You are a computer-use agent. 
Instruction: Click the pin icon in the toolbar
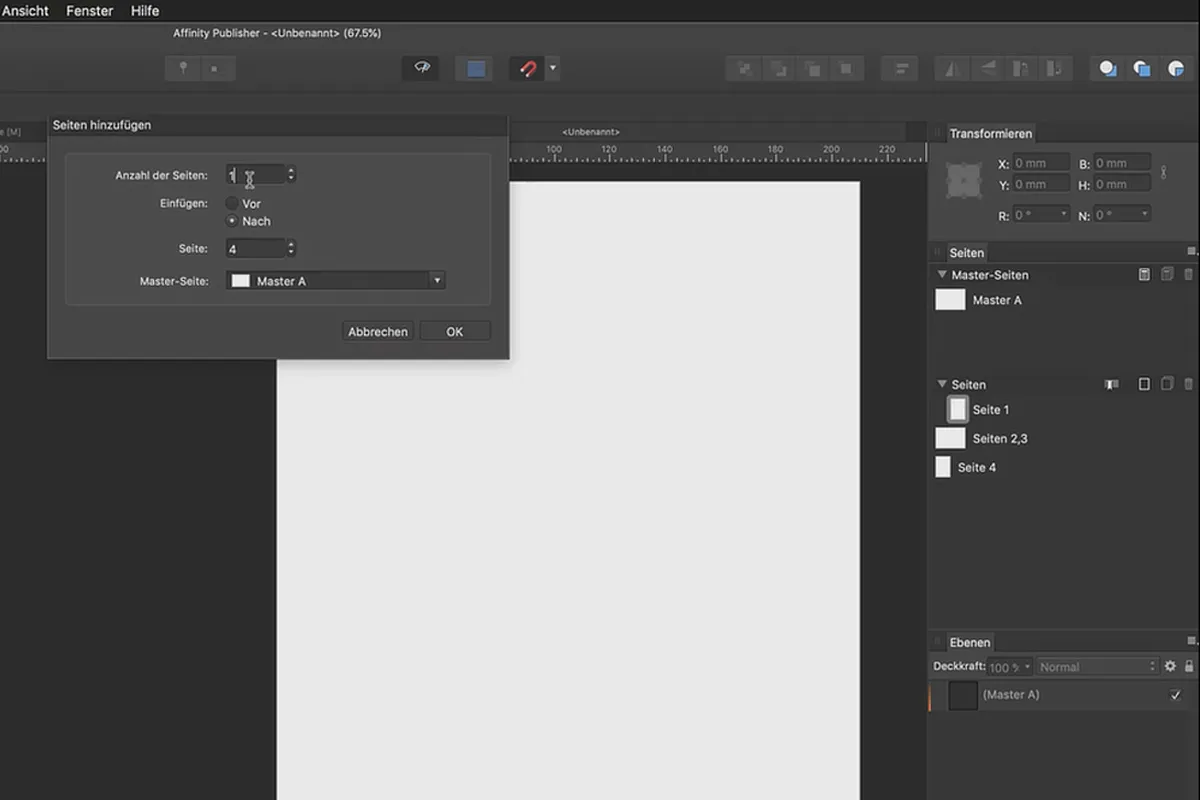182,69
